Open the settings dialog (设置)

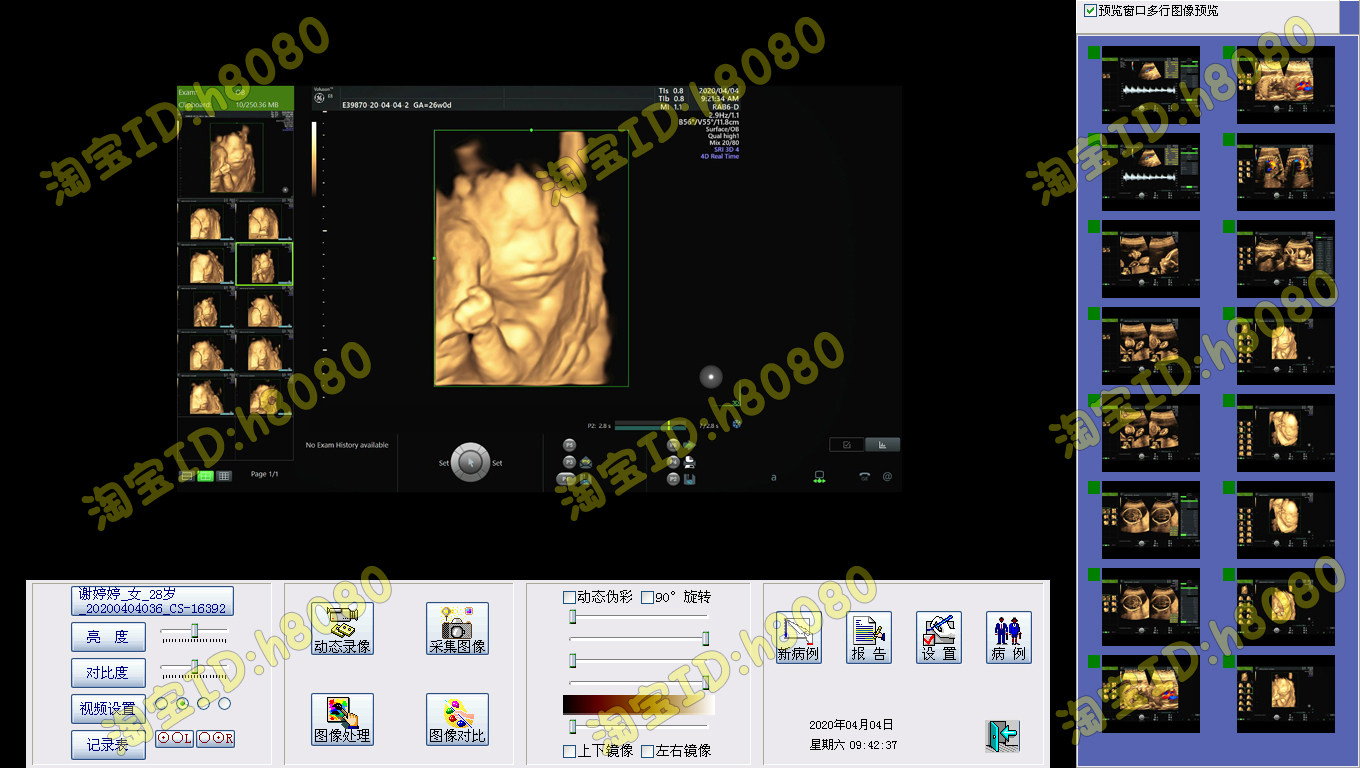pyautogui.click(x=938, y=638)
